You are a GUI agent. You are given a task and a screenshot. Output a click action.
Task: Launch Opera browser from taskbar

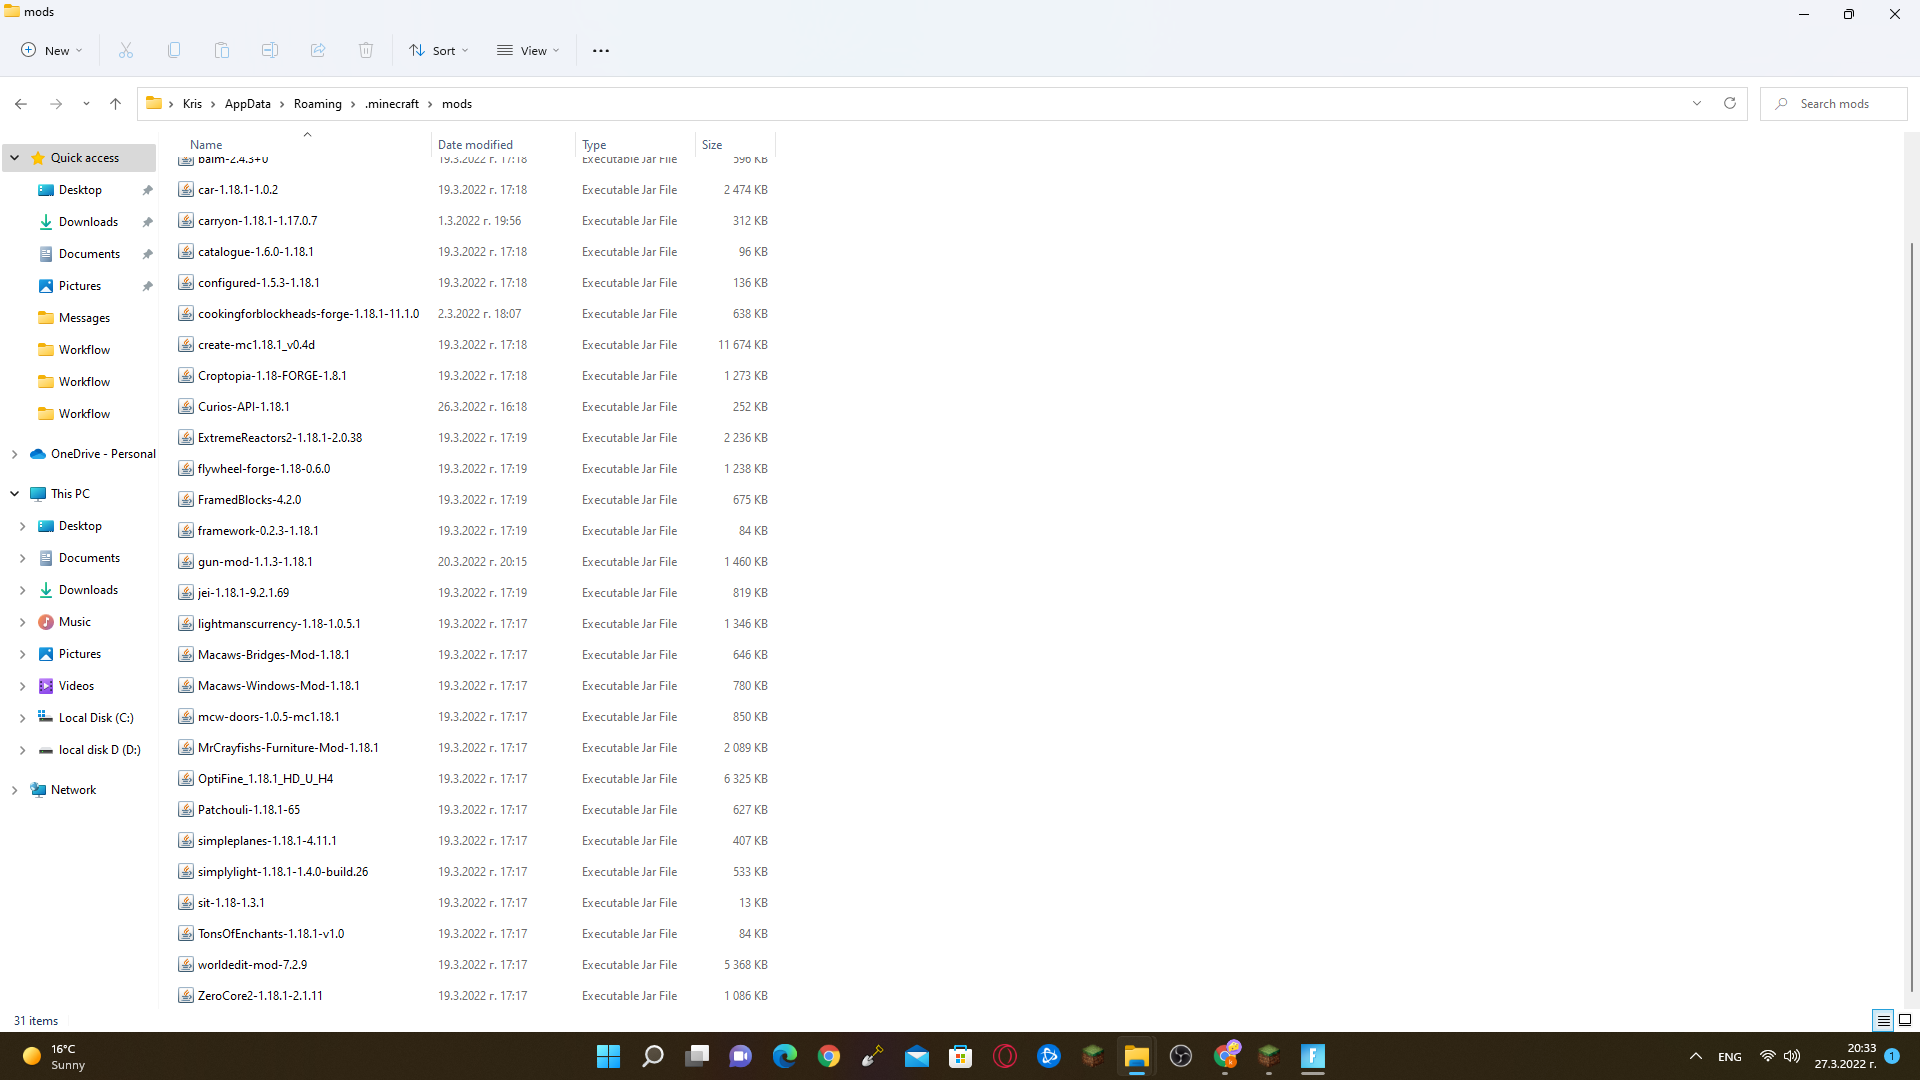1005,1056
